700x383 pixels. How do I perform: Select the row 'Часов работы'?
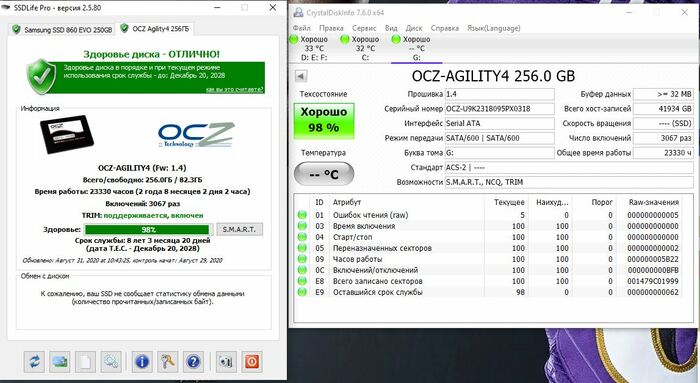489,259
